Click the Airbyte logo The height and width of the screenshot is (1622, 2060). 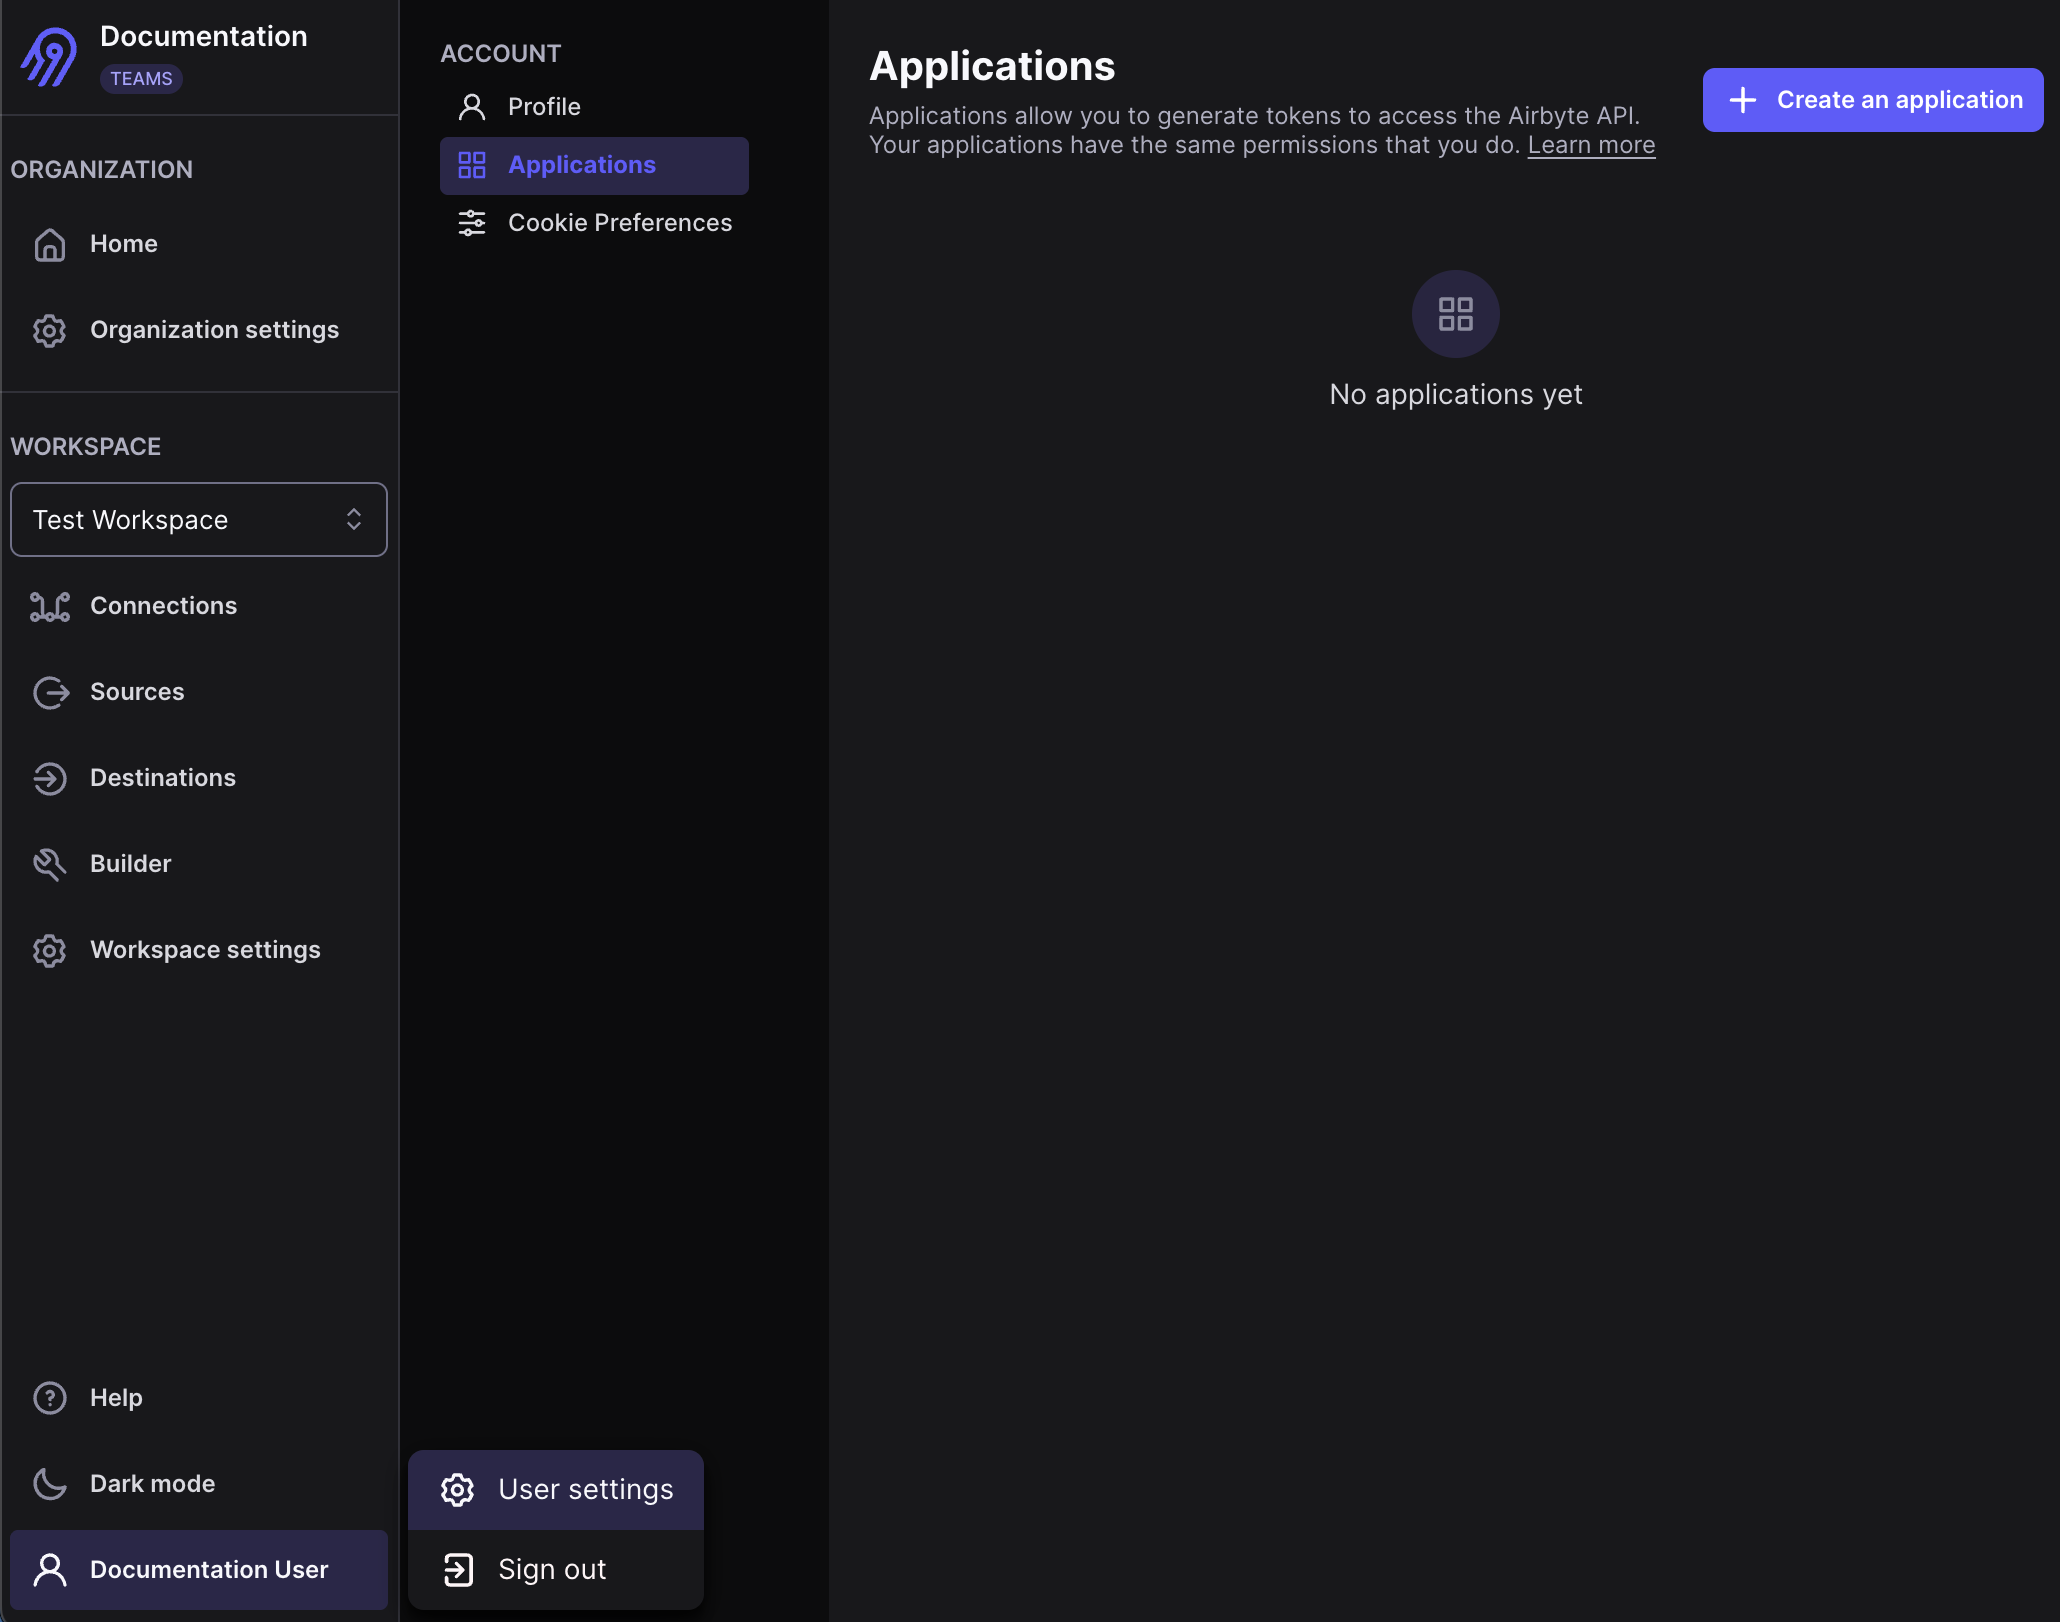pyautogui.click(x=48, y=57)
